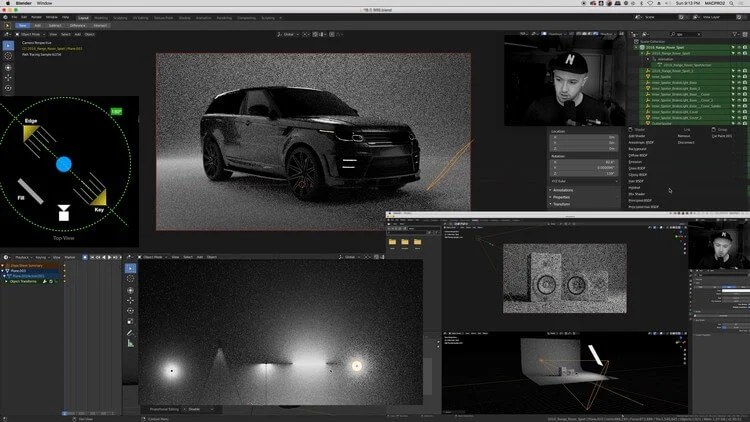Viewport: 750px width, 422px height.
Task: Choose Principled BSDF in shader menu
Action: pyautogui.click(x=640, y=200)
